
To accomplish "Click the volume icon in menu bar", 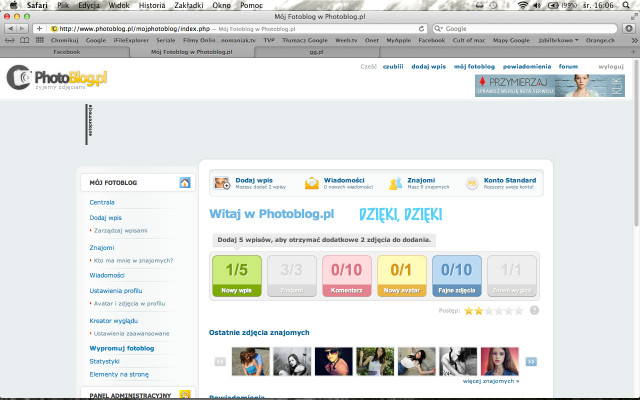I will [537, 5].
